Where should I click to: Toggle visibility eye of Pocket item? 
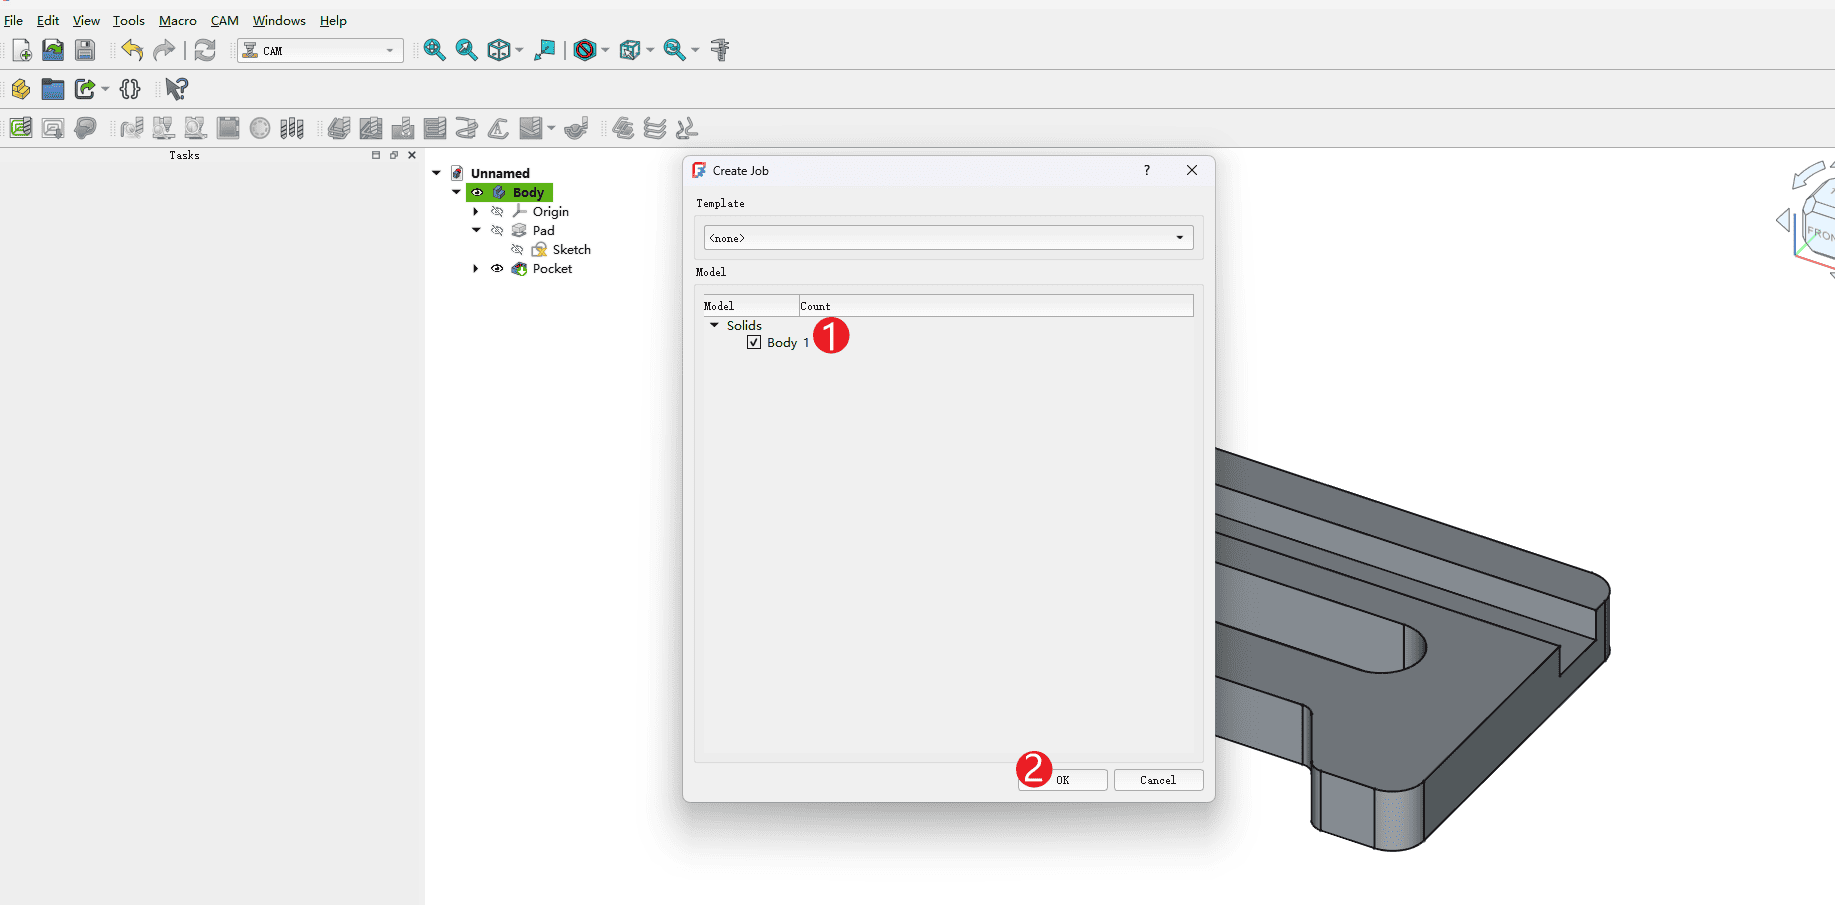coord(497,269)
